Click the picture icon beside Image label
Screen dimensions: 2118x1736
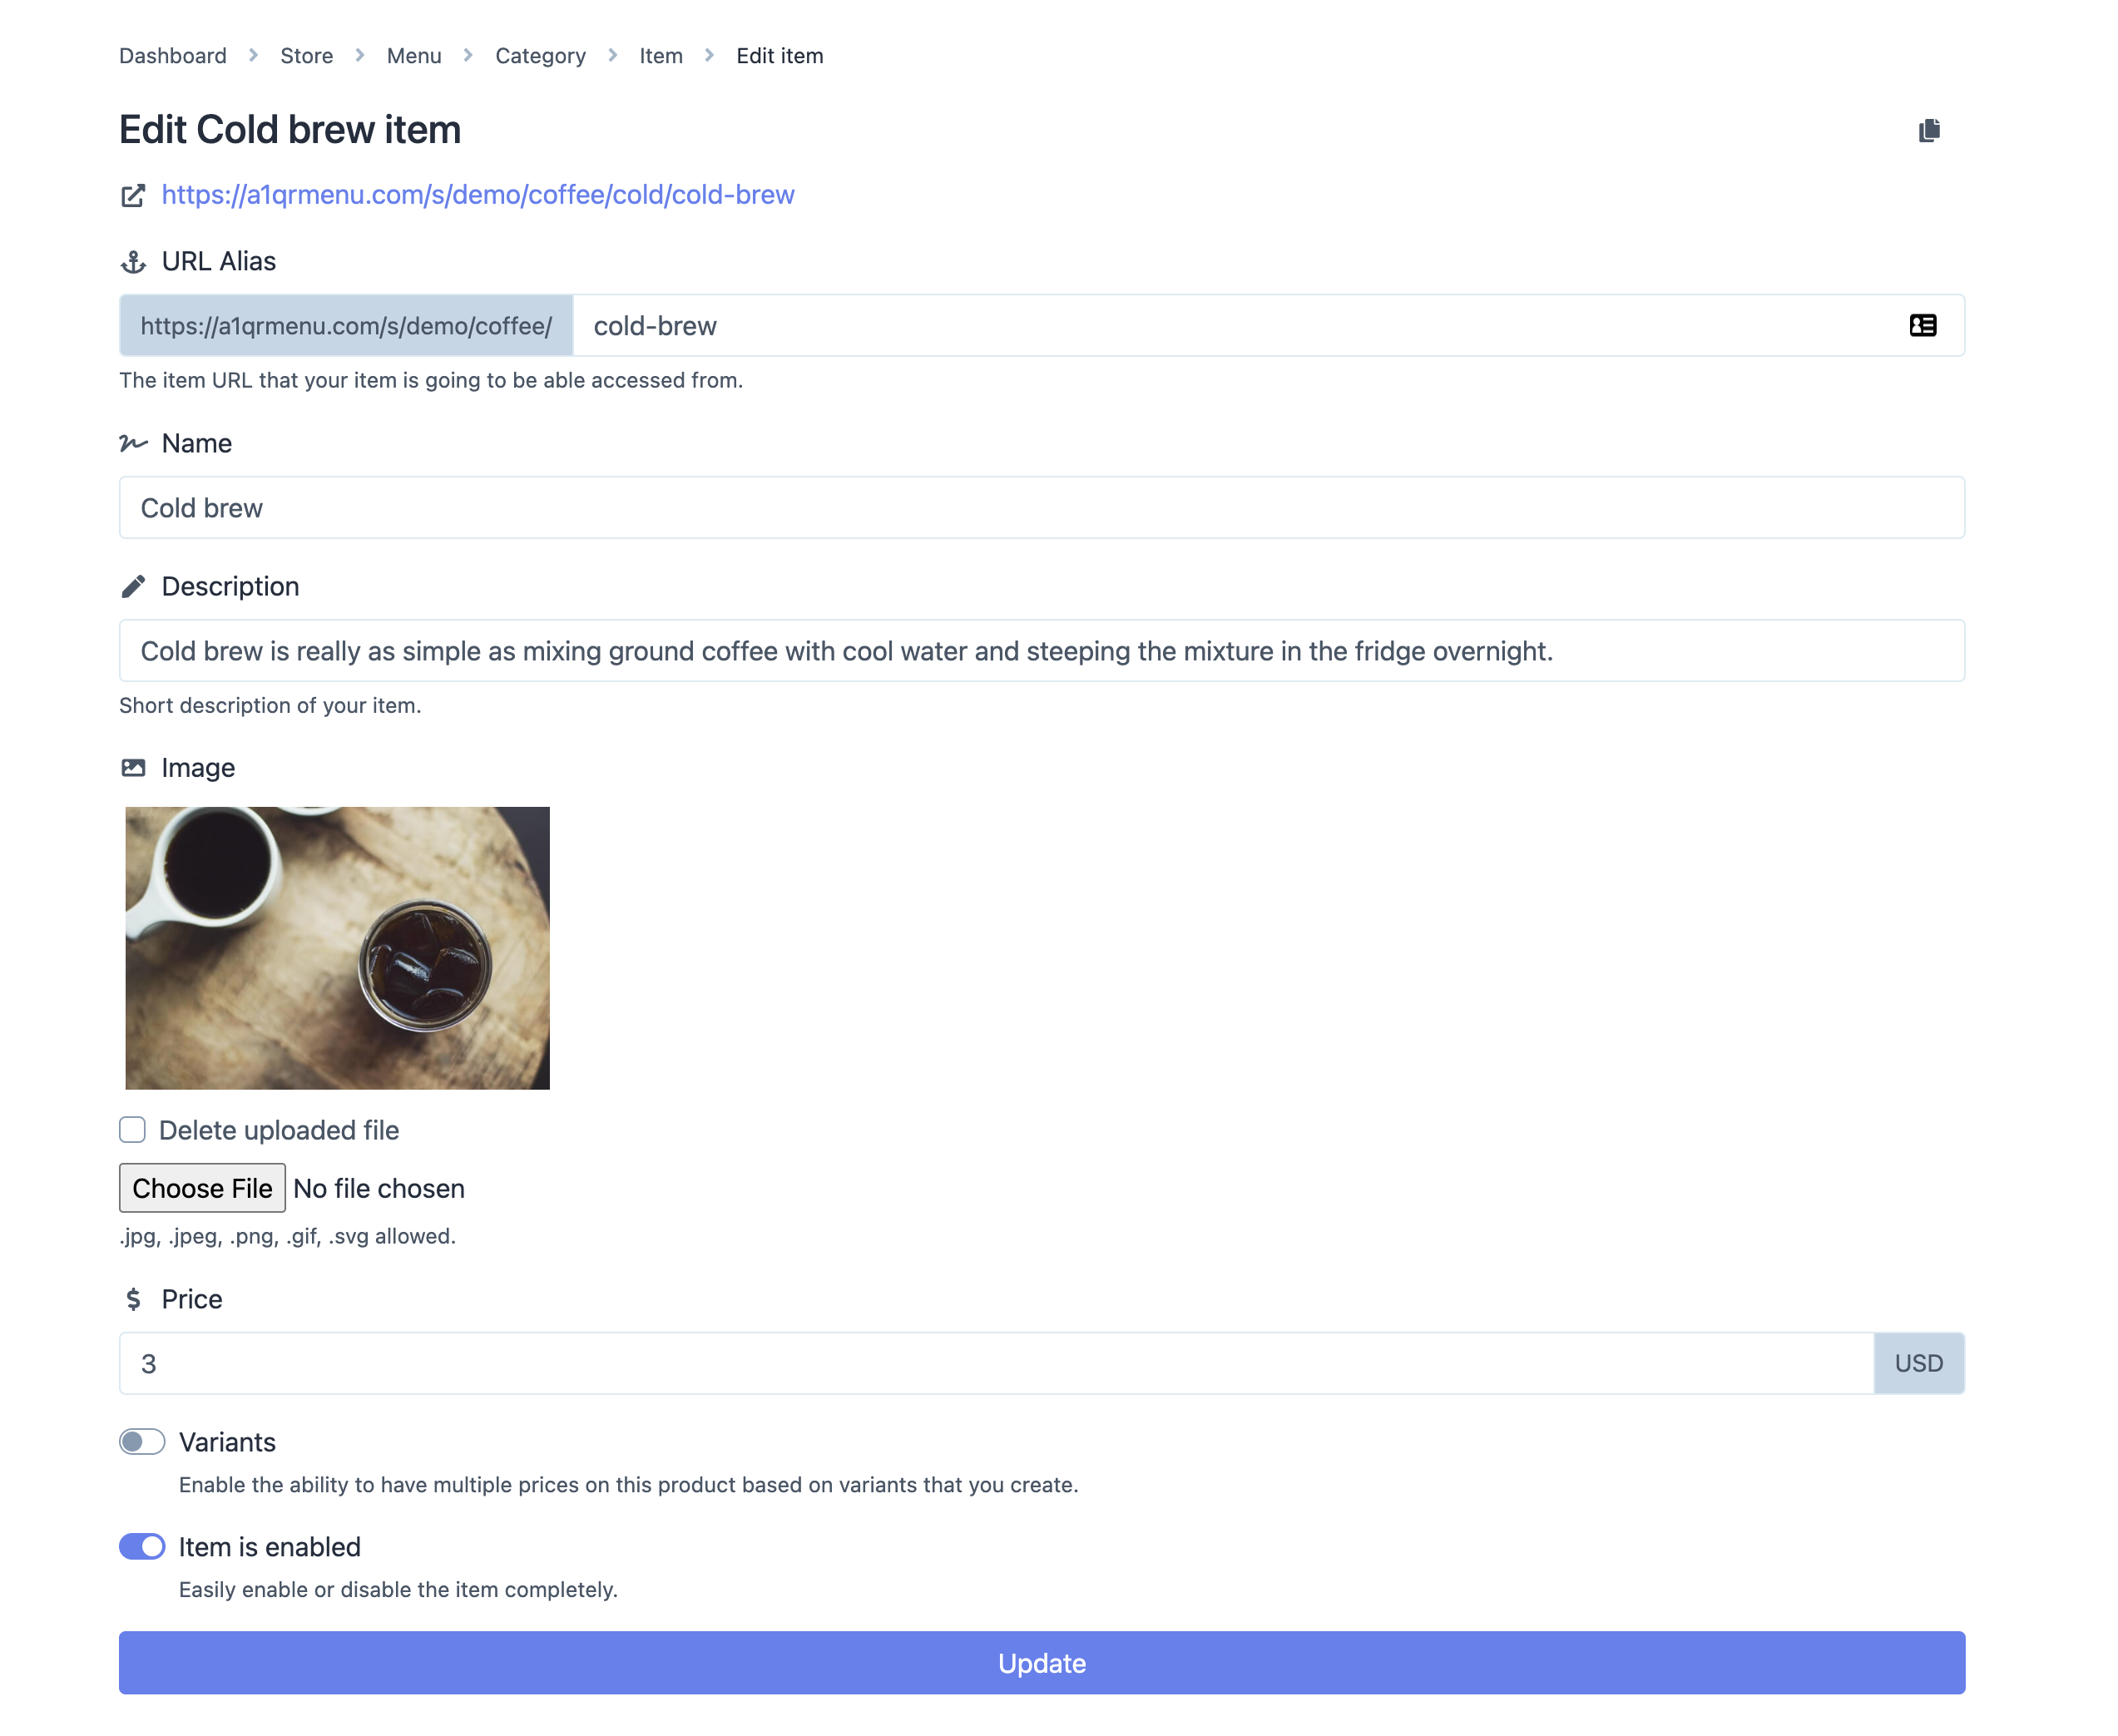(133, 768)
